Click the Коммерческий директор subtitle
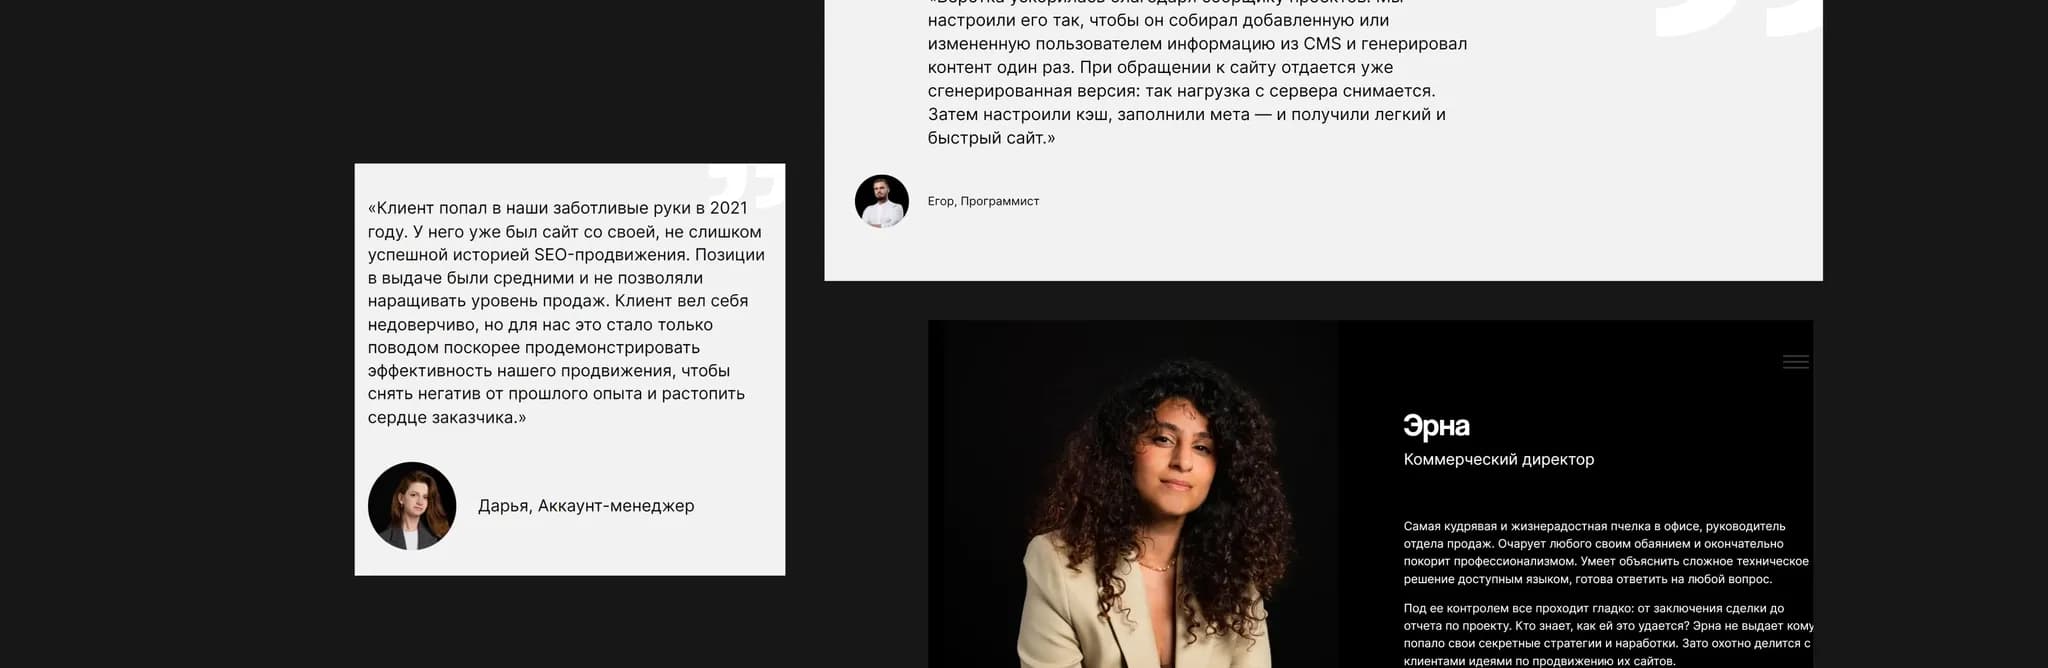The image size is (2048, 668). [1499, 460]
